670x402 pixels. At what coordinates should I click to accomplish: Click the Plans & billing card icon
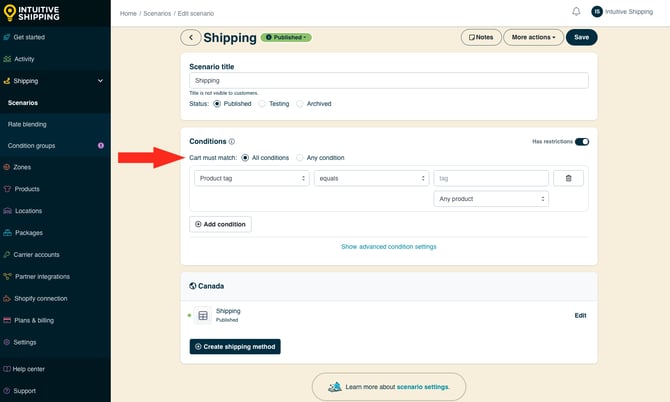(7, 320)
